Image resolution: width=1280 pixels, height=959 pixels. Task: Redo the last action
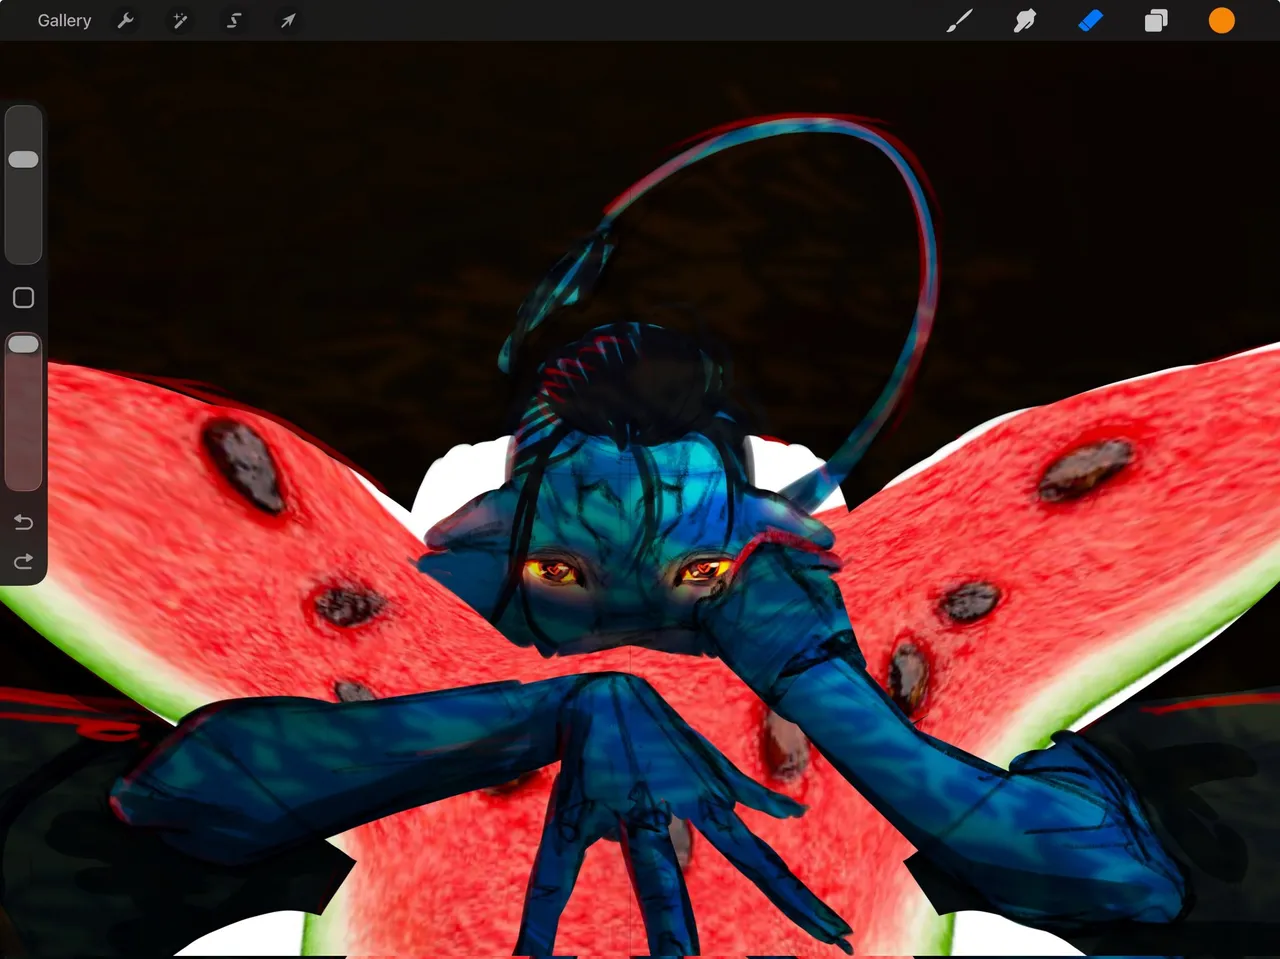pos(23,561)
